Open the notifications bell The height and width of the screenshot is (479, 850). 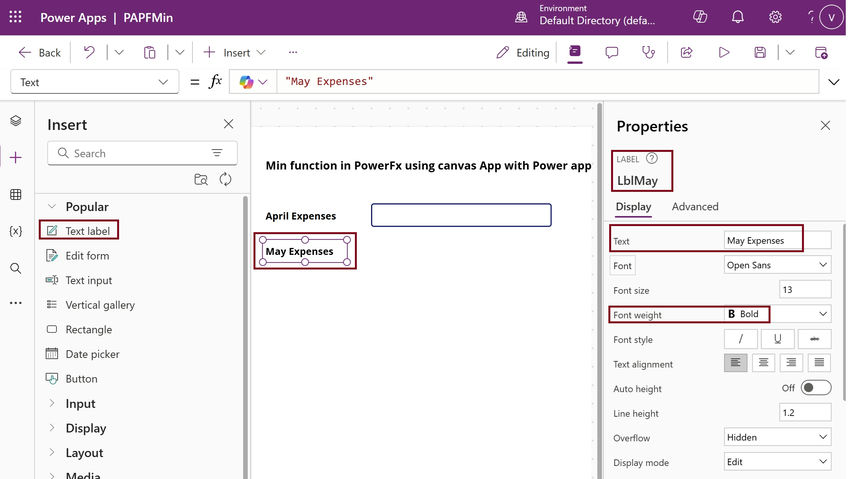click(x=737, y=17)
